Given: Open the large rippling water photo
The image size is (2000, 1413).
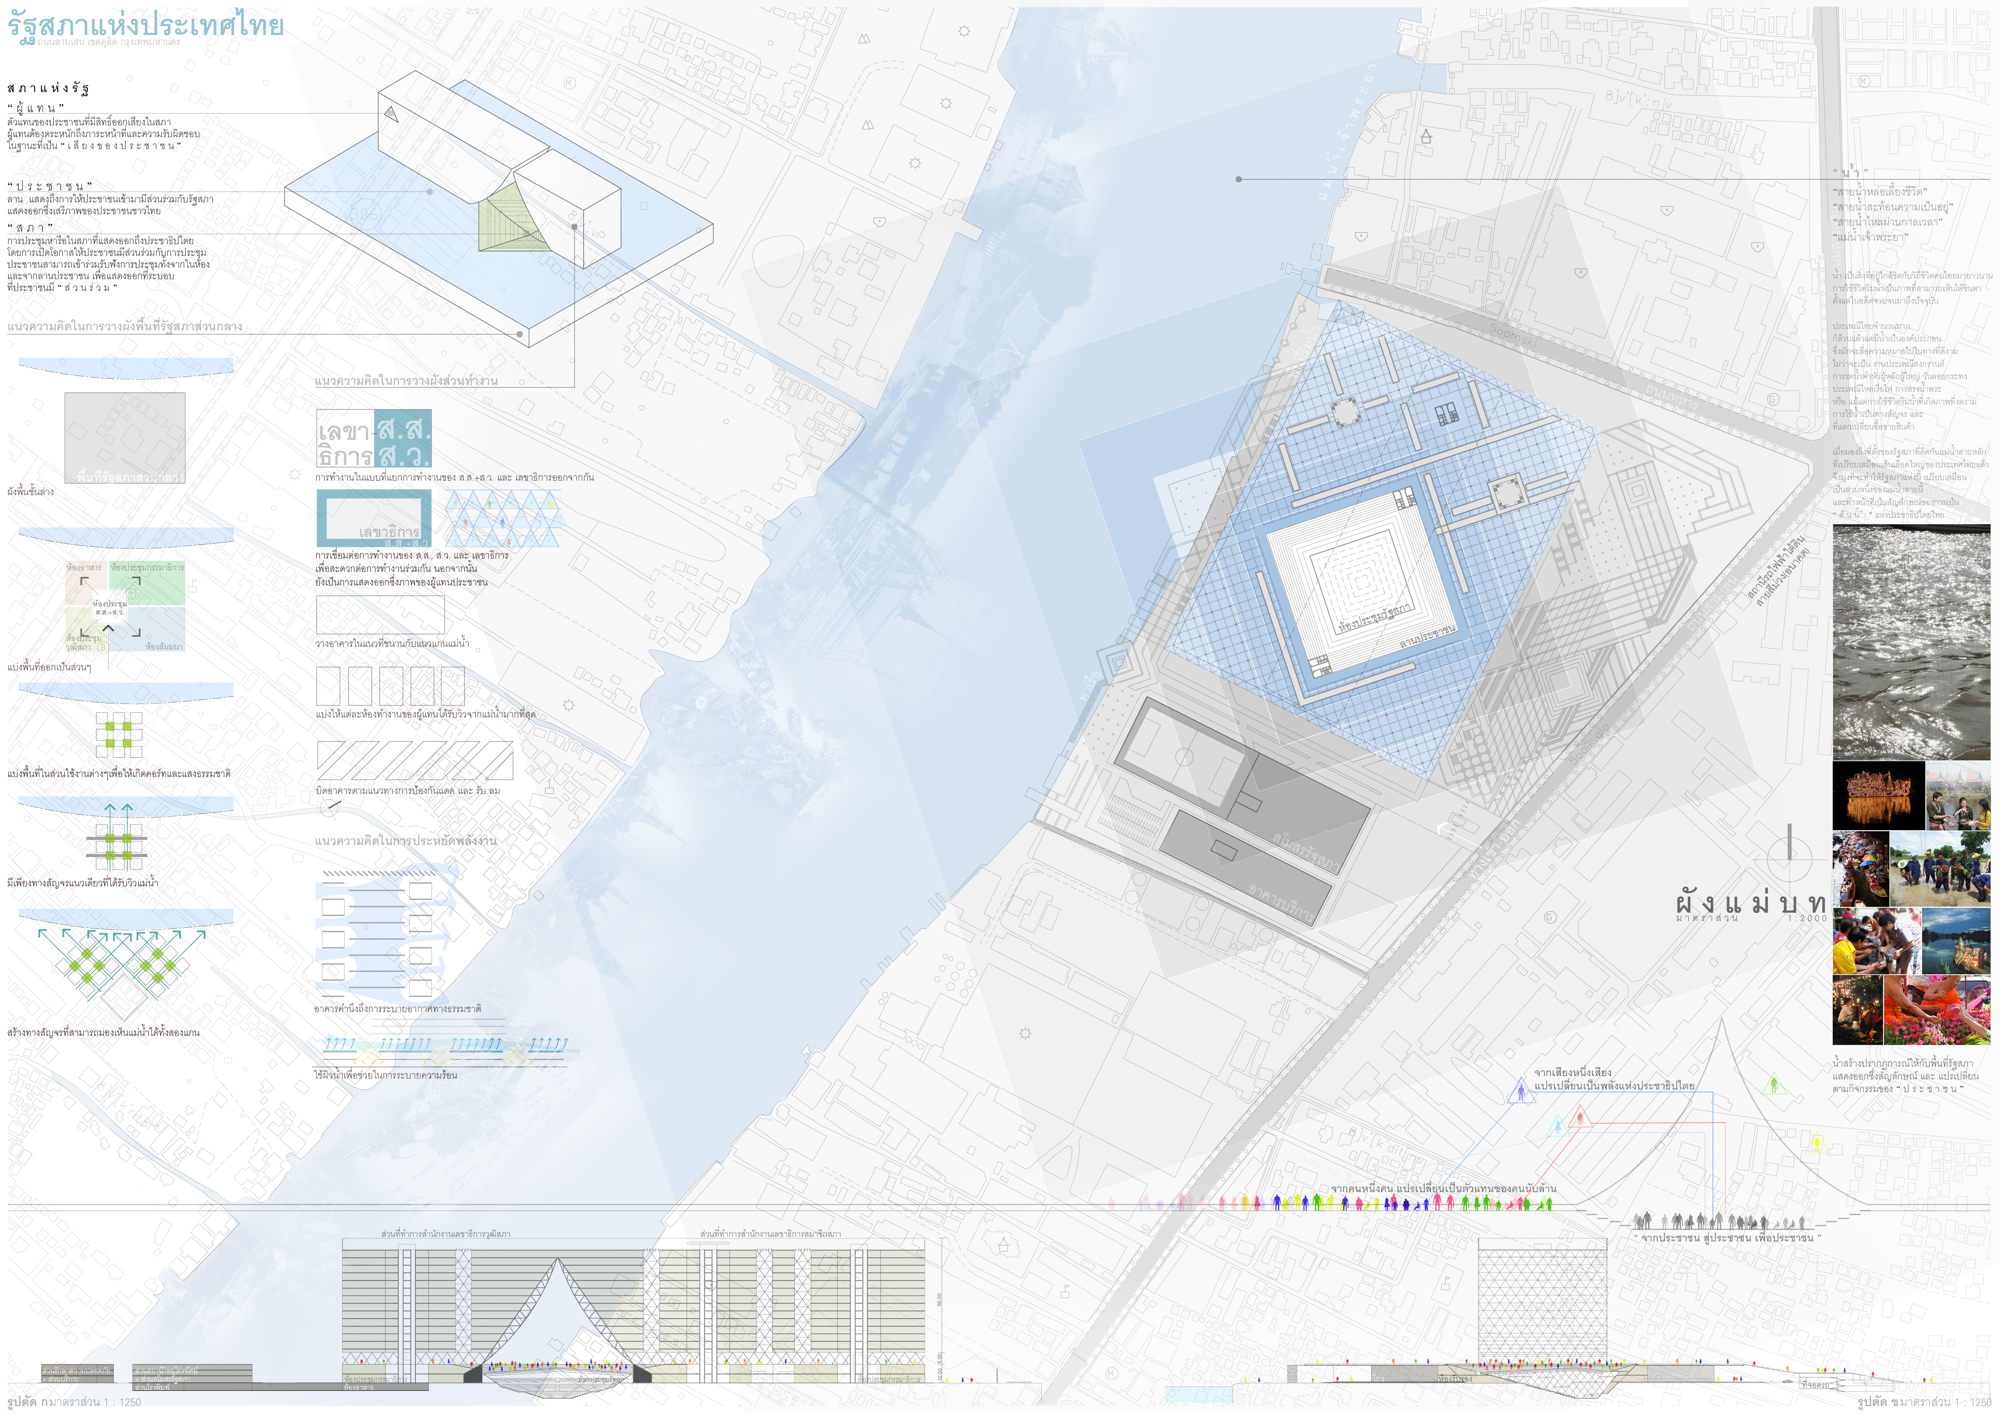Looking at the screenshot, I should (x=1911, y=642).
